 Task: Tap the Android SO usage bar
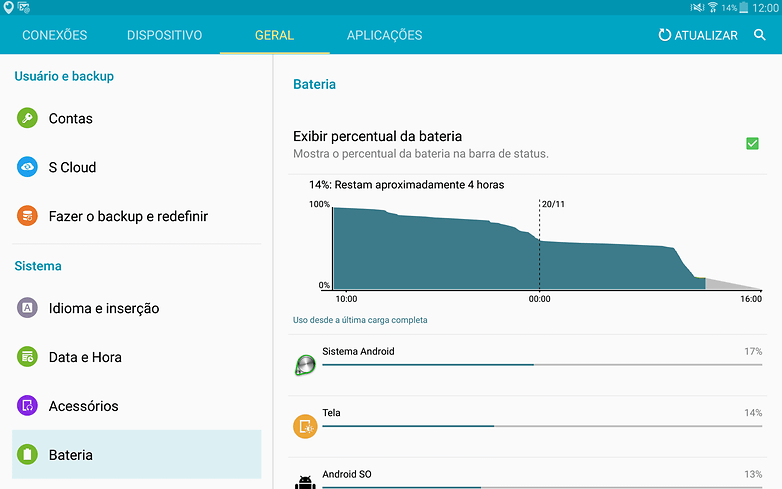(x=542, y=487)
